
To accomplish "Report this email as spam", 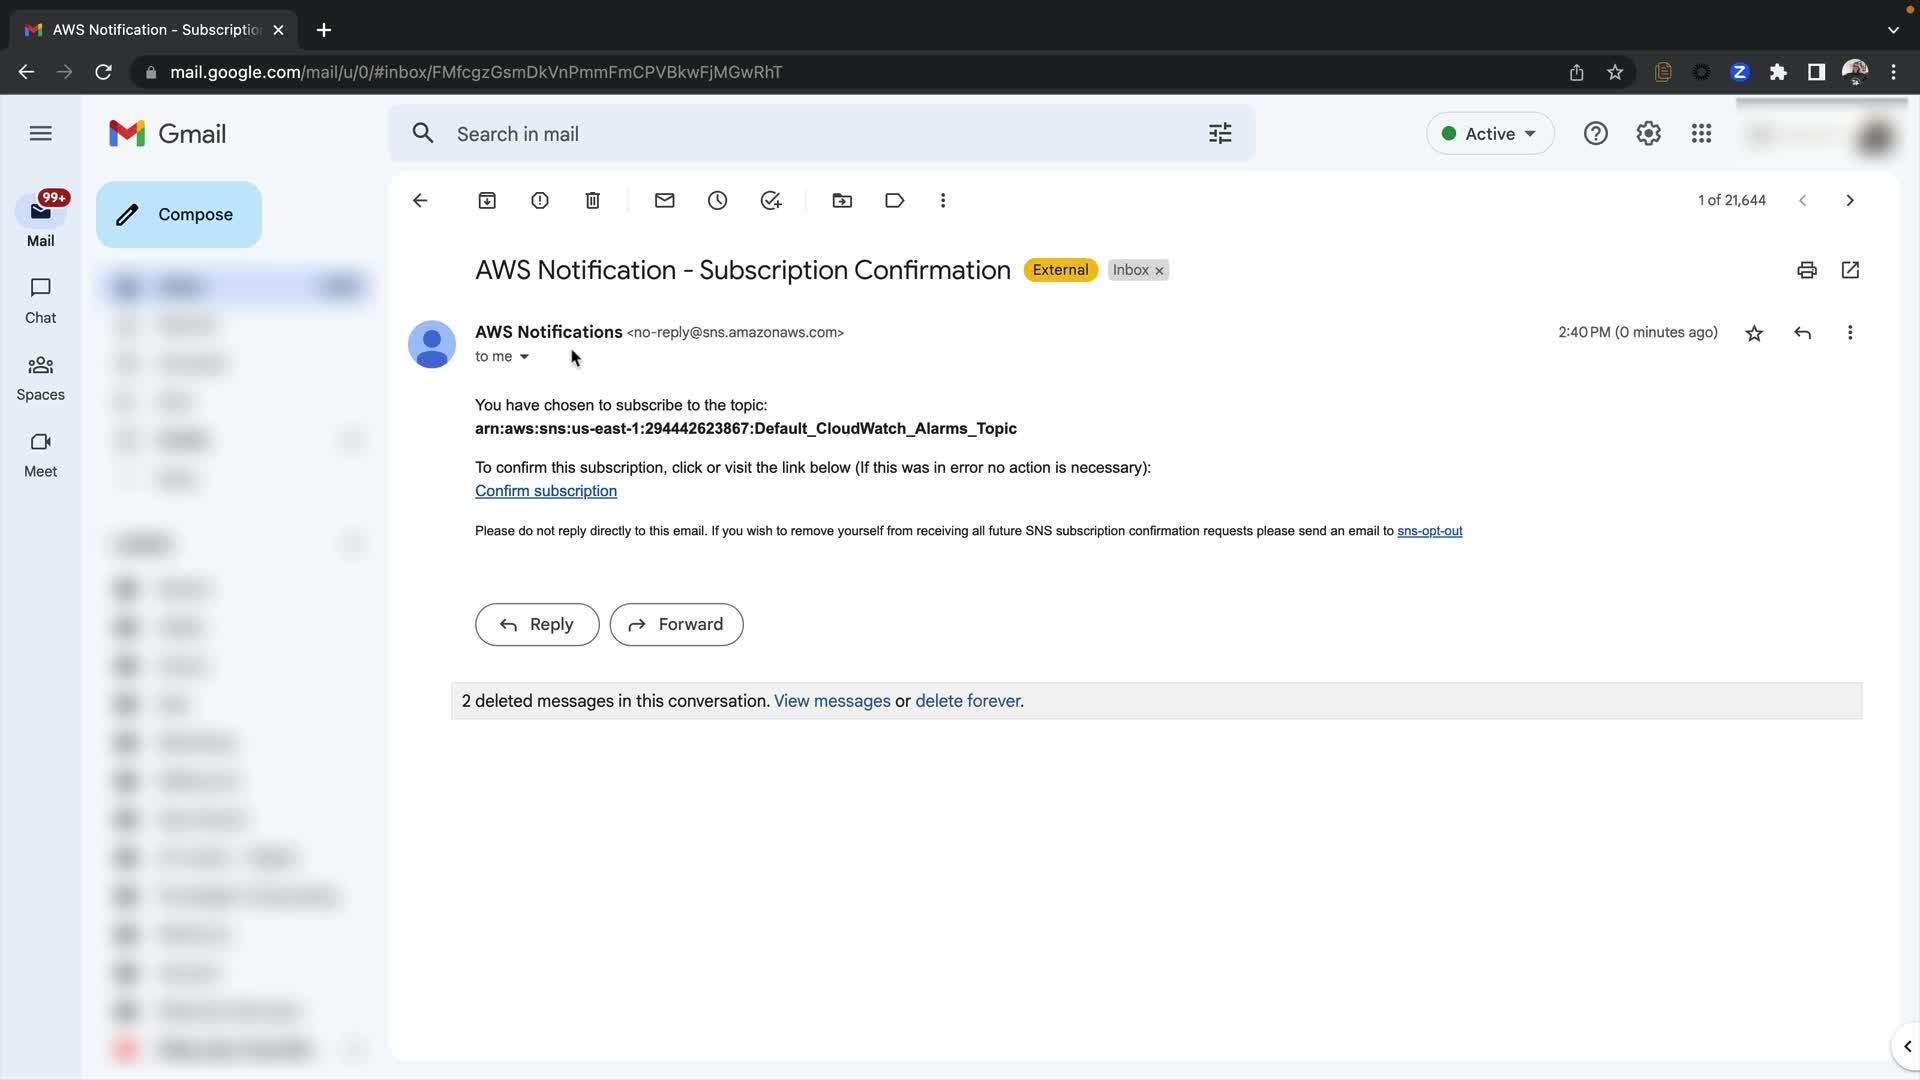I will click(540, 201).
